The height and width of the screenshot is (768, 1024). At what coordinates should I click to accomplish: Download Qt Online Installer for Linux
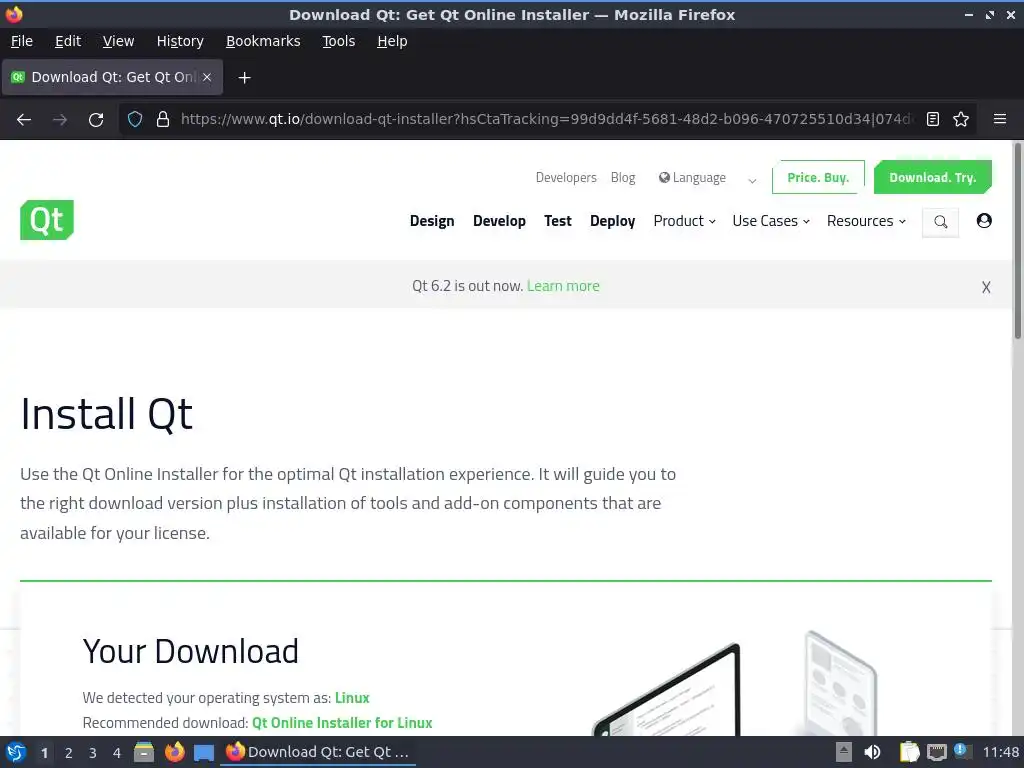click(342, 723)
